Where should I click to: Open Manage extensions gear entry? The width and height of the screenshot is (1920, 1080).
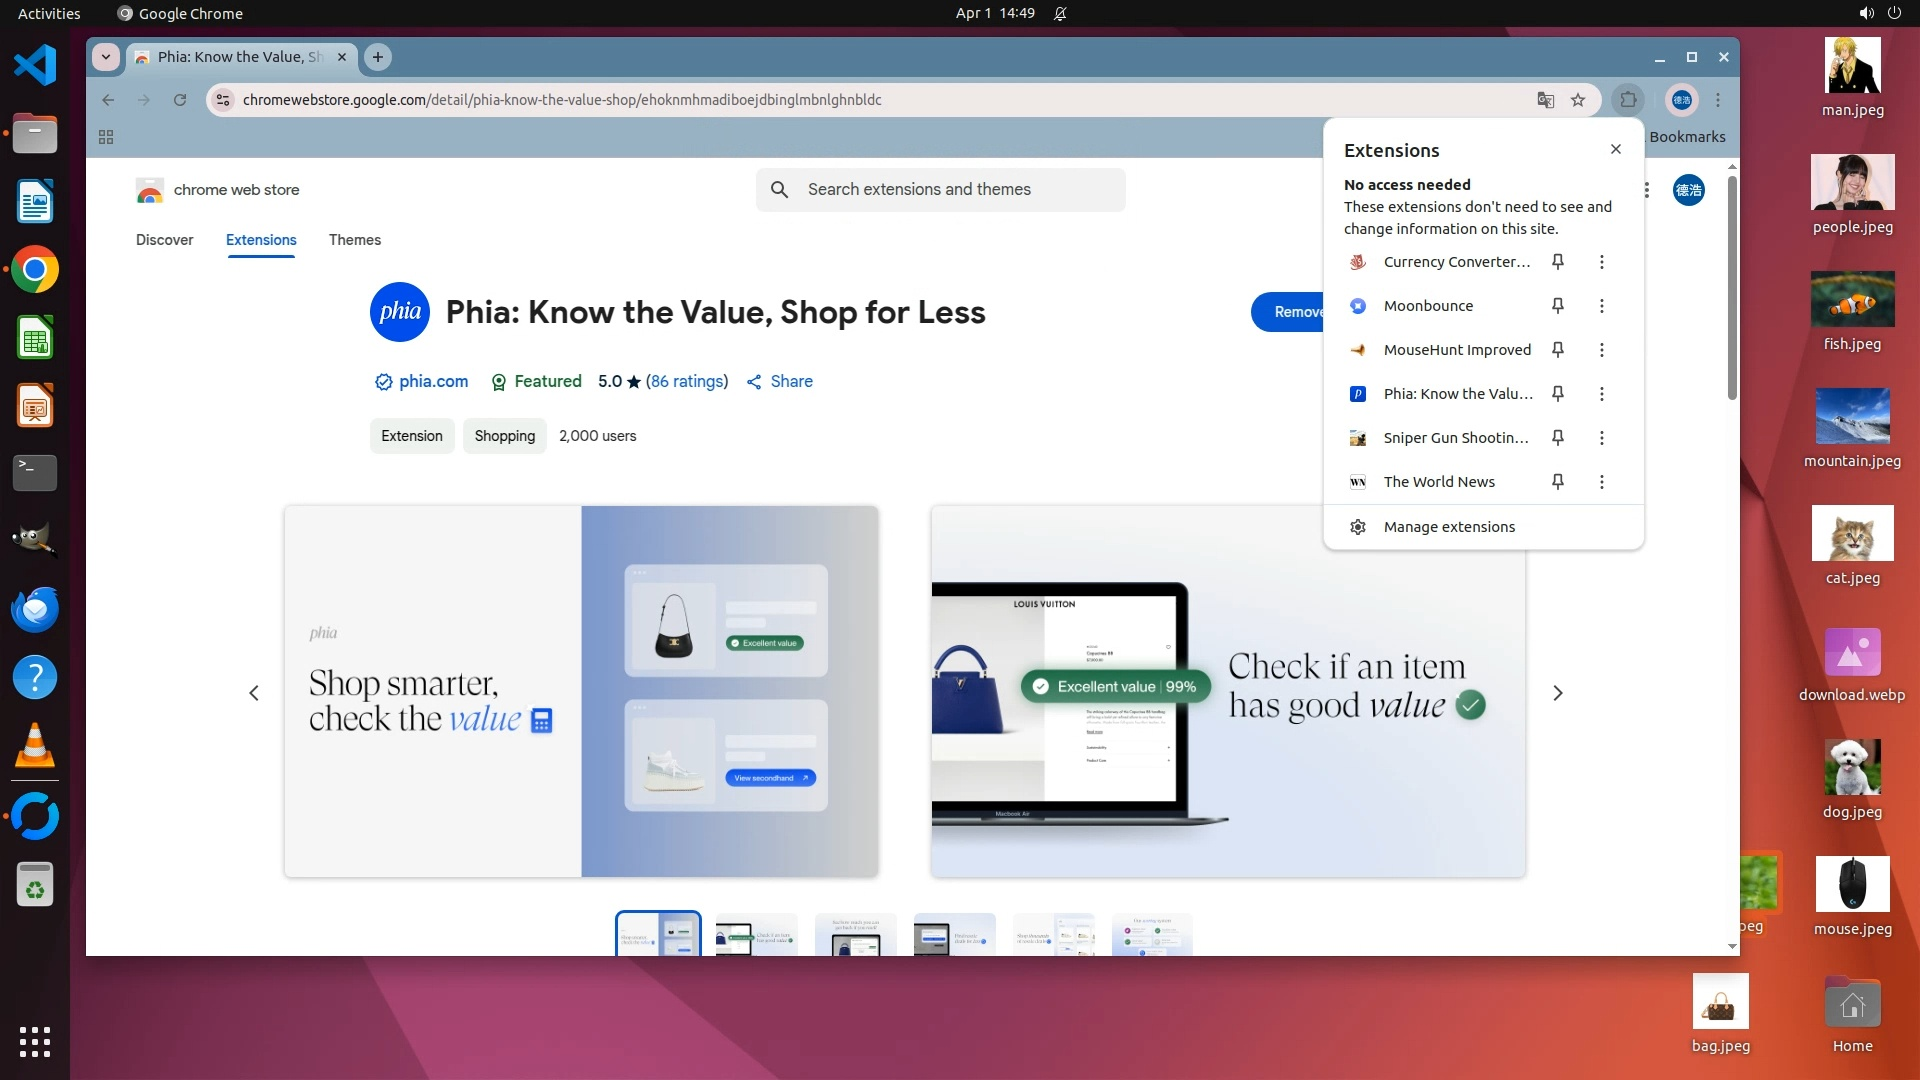[1448, 527]
